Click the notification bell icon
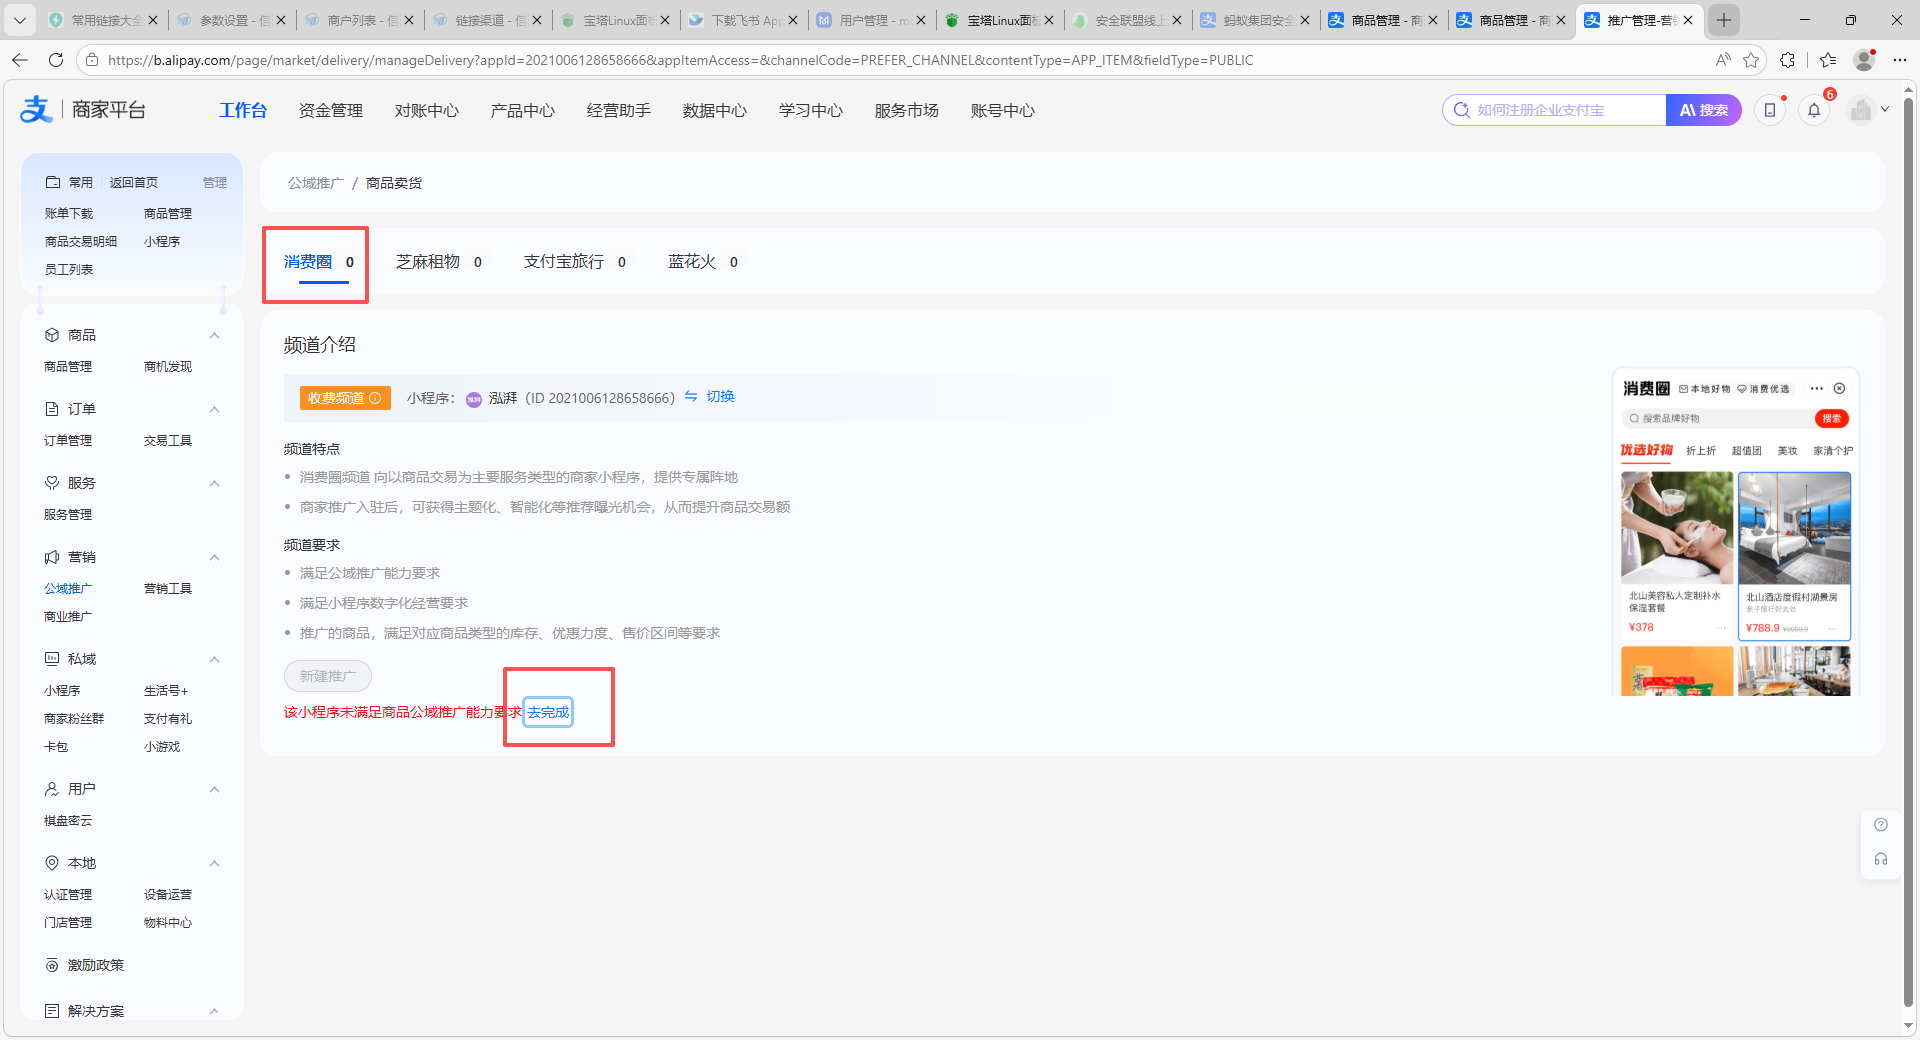 pyautogui.click(x=1814, y=111)
